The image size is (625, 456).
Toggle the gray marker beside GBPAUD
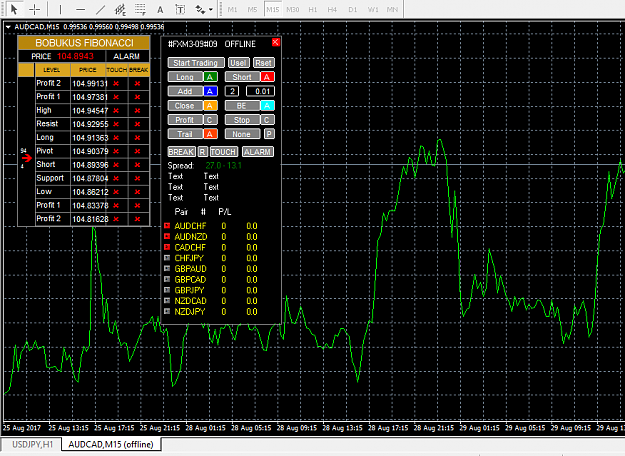pyautogui.click(x=167, y=269)
